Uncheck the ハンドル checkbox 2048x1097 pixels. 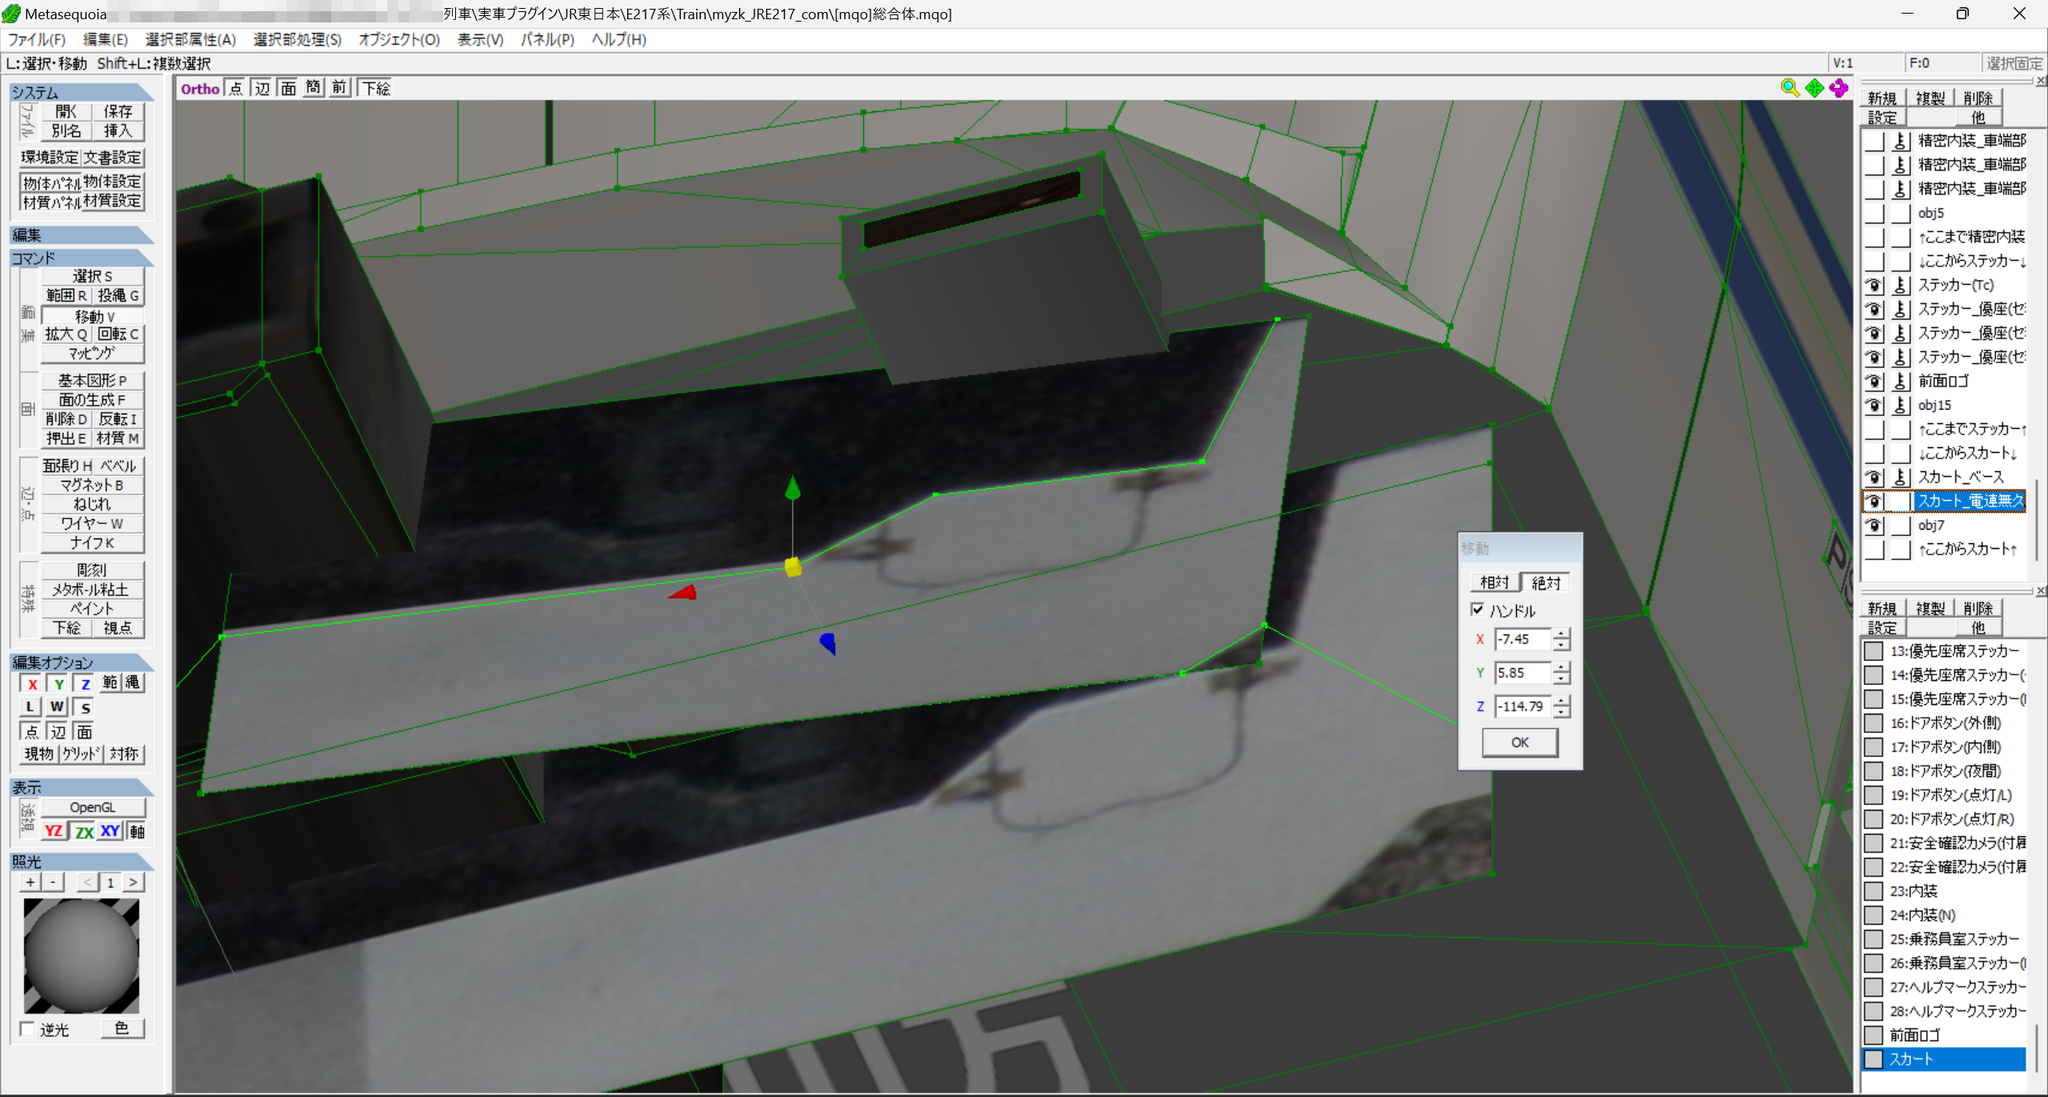(1478, 610)
